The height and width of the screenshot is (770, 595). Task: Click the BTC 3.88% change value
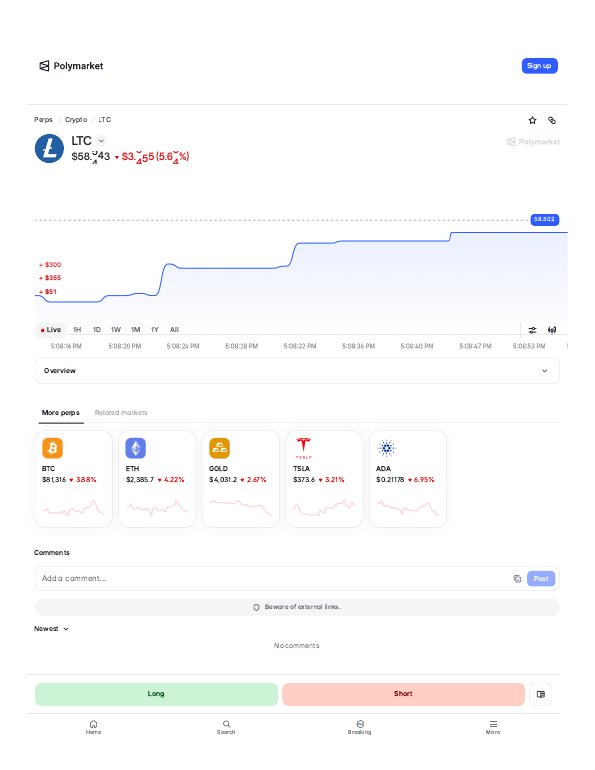tap(86, 480)
